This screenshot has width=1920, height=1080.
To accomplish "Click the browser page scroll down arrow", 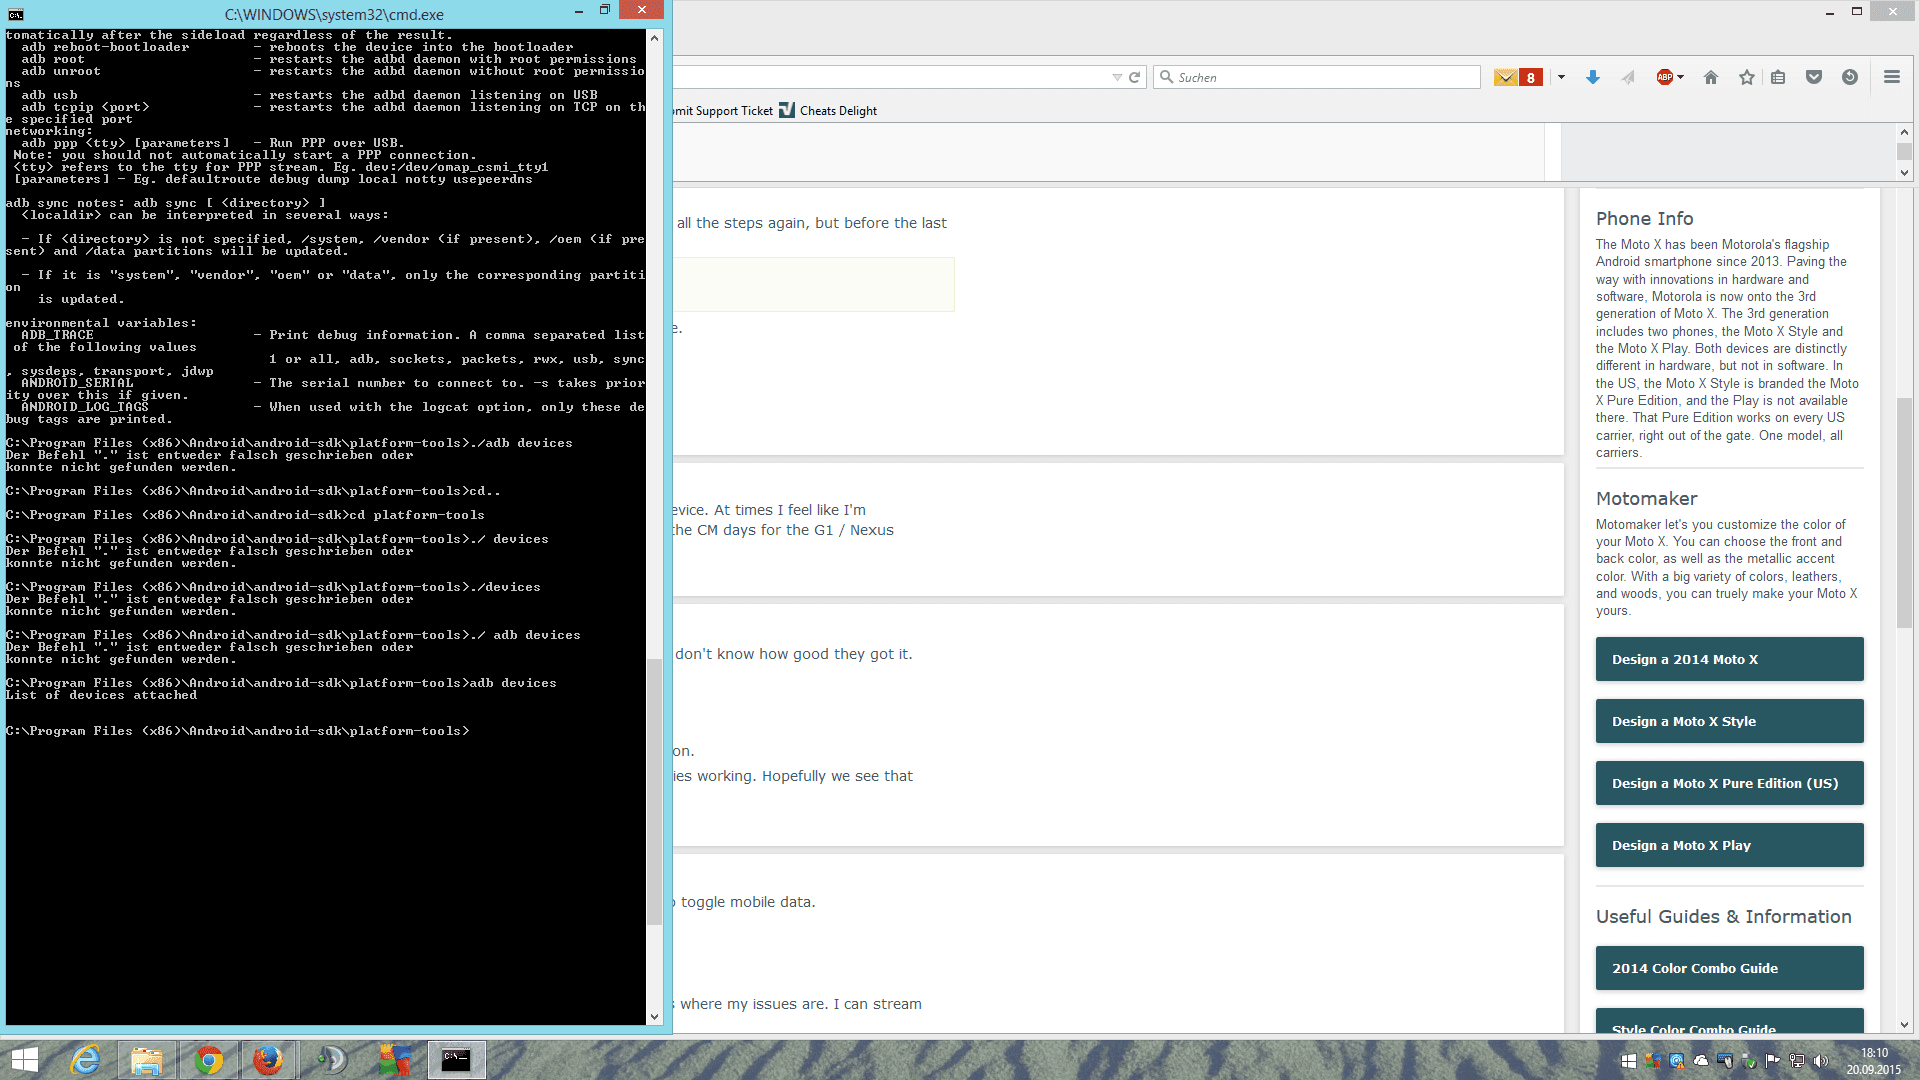I will [x=1904, y=1025].
